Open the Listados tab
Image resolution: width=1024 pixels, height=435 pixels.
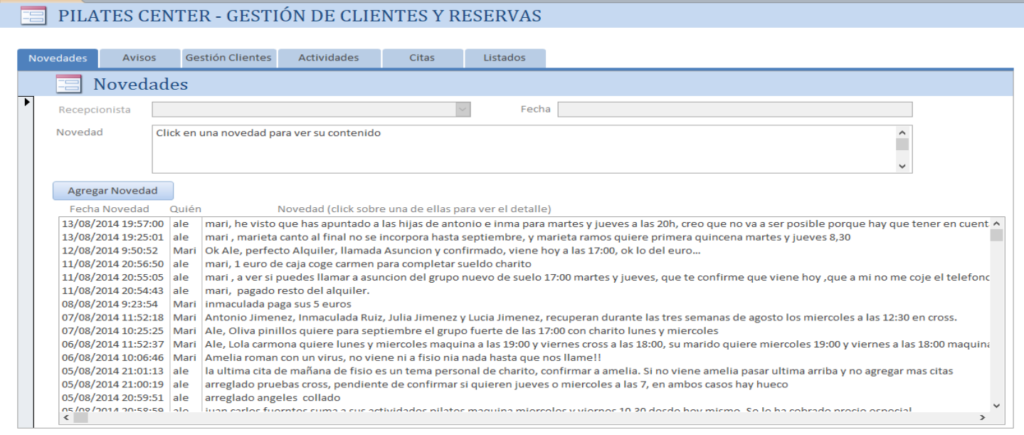click(504, 58)
